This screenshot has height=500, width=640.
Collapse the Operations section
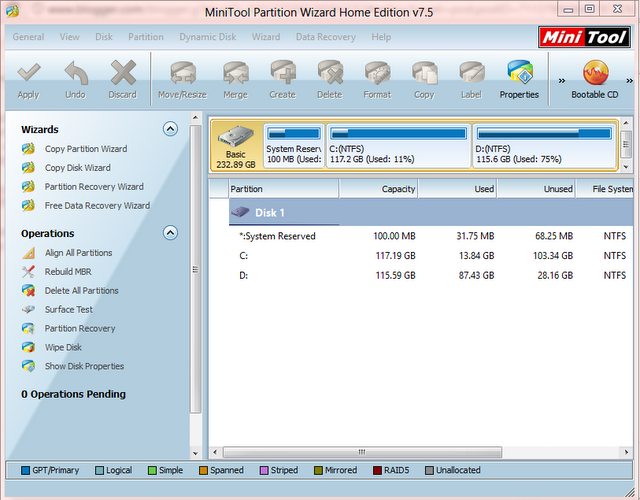(170, 233)
